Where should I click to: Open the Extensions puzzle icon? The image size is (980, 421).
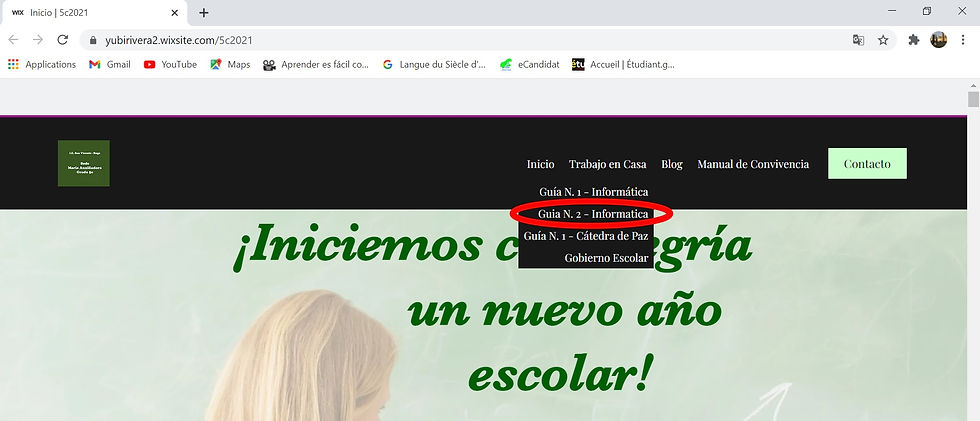point(914,40)
